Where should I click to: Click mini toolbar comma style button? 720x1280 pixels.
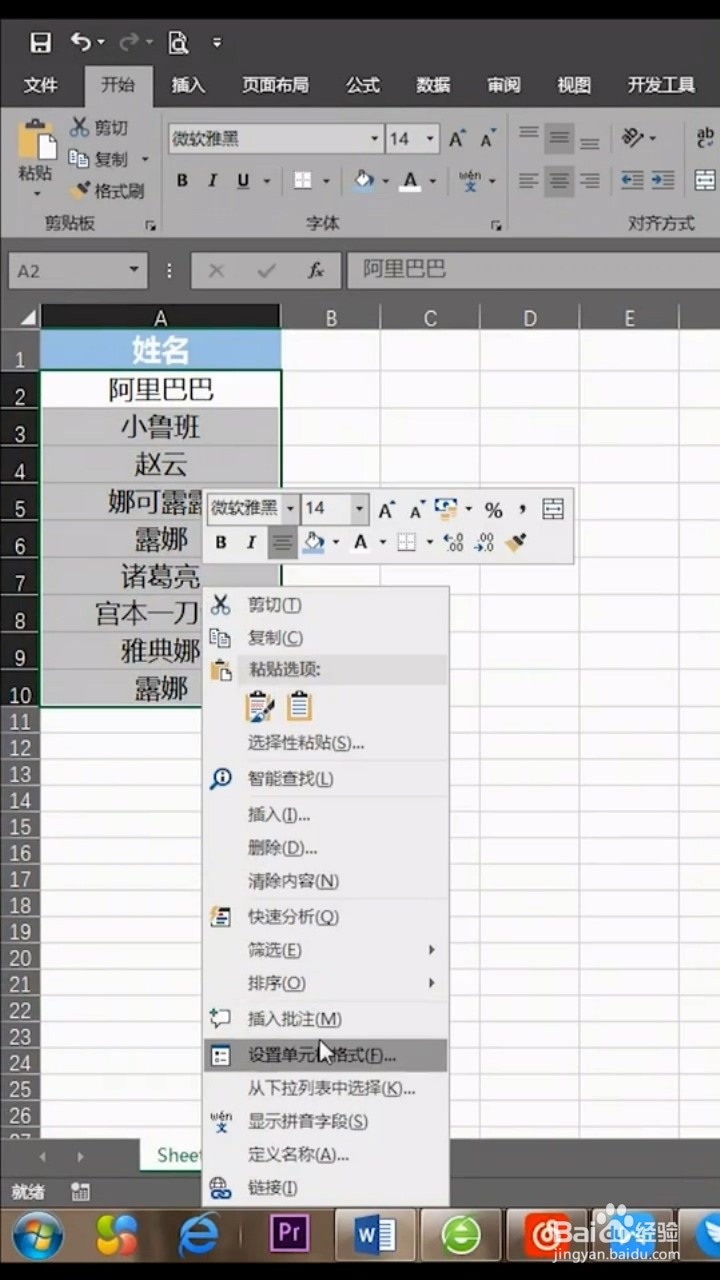pos(522,510)
